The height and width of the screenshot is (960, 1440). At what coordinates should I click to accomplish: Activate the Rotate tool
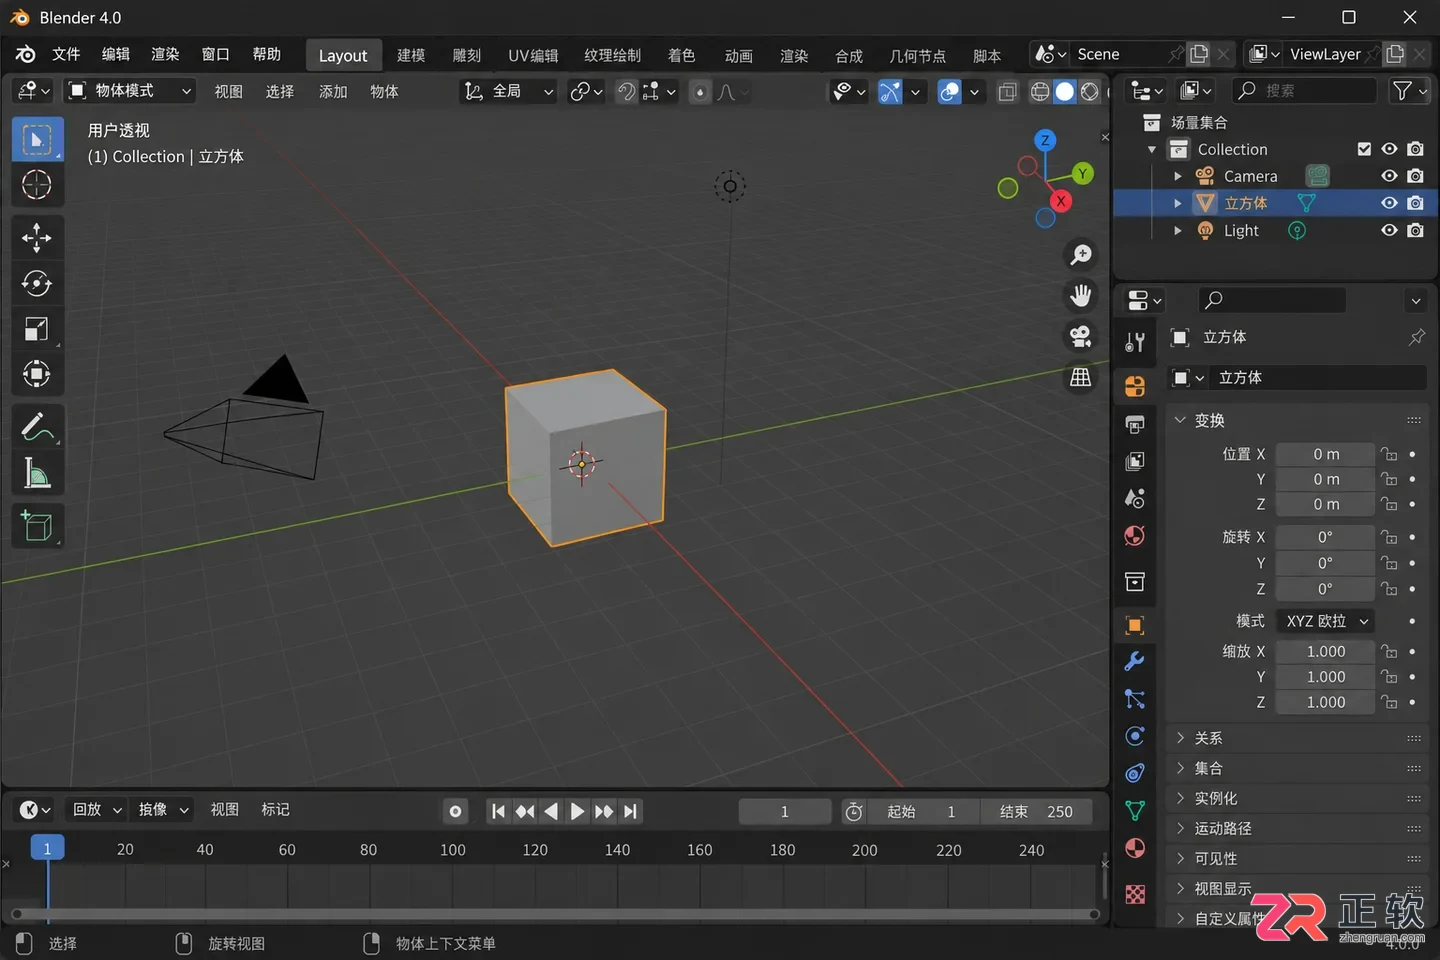37,284
